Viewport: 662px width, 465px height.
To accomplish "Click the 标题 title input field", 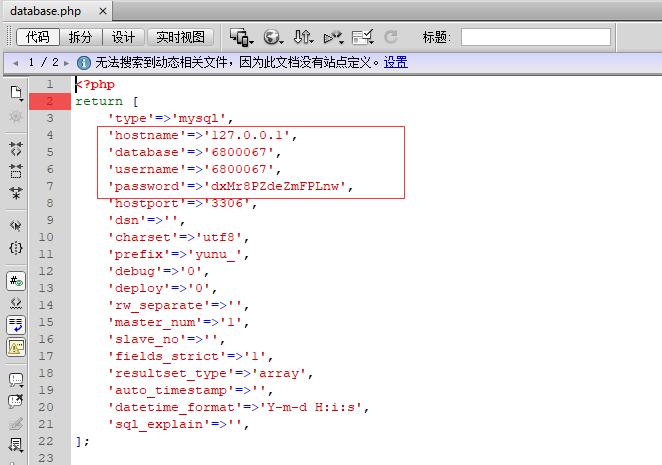I will (536, 37).
